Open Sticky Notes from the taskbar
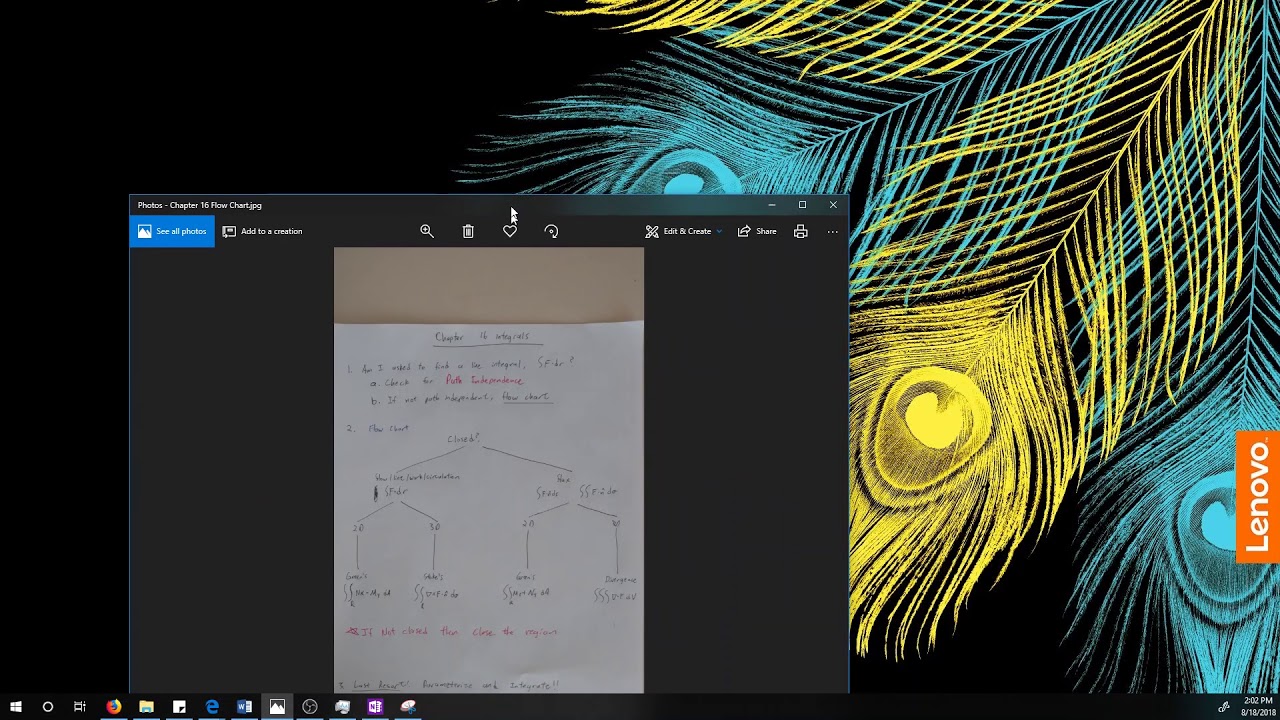1280x720 pixels. 179,707
